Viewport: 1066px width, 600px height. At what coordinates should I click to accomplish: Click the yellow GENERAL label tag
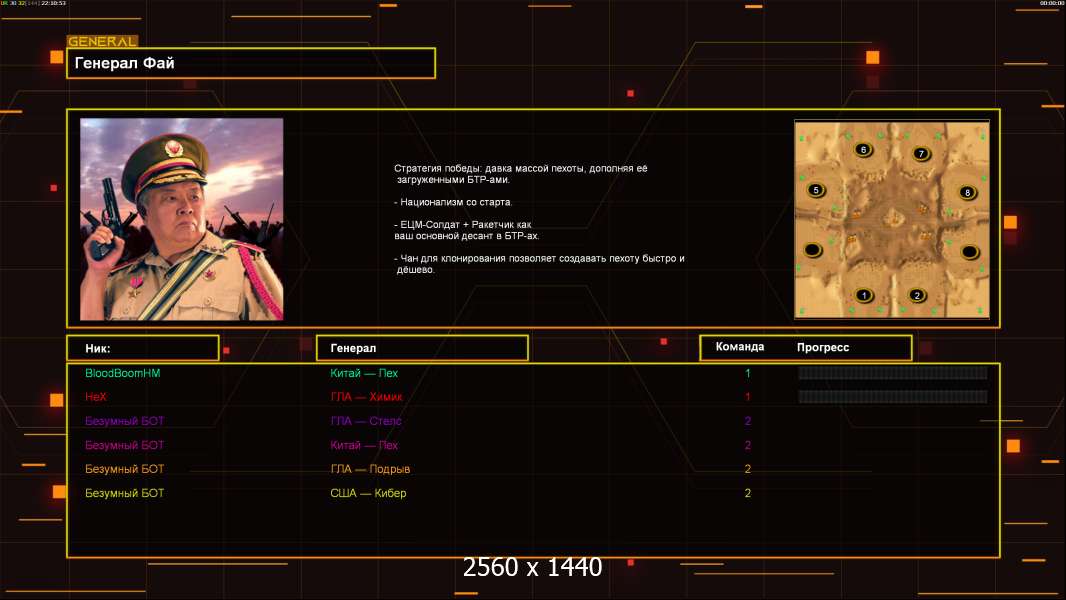tap(103, 41)
